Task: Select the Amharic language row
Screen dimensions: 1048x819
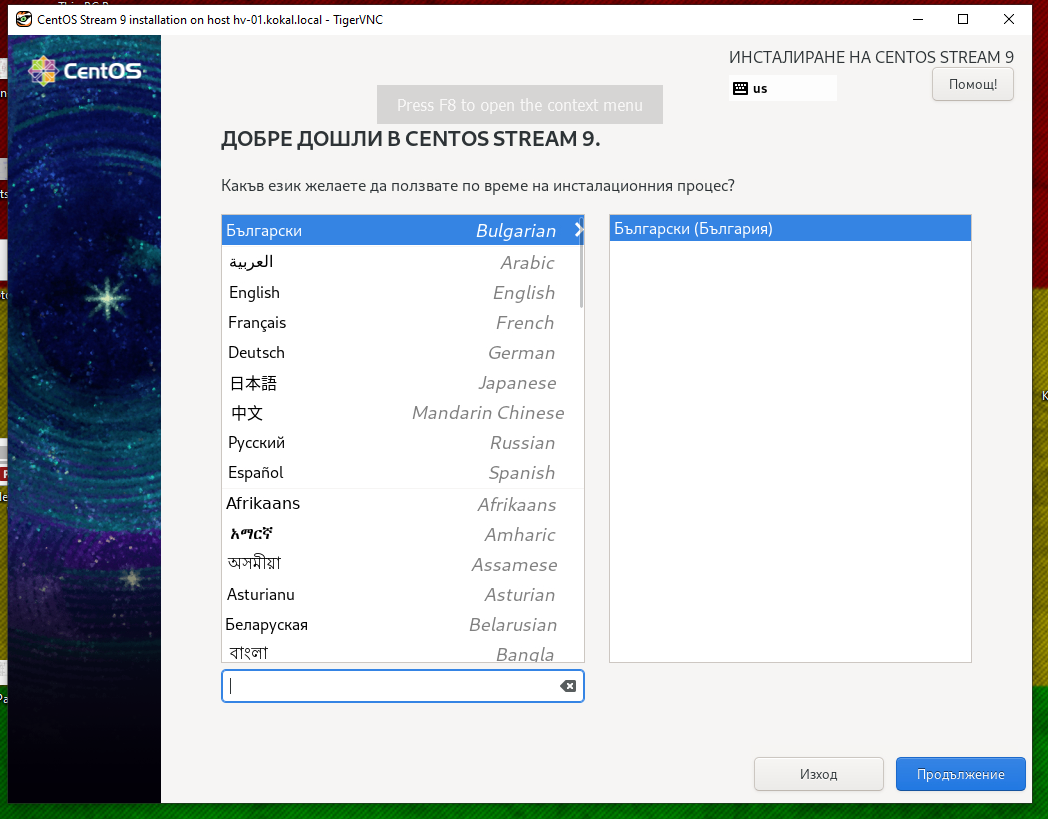Action: coord(402,534)
